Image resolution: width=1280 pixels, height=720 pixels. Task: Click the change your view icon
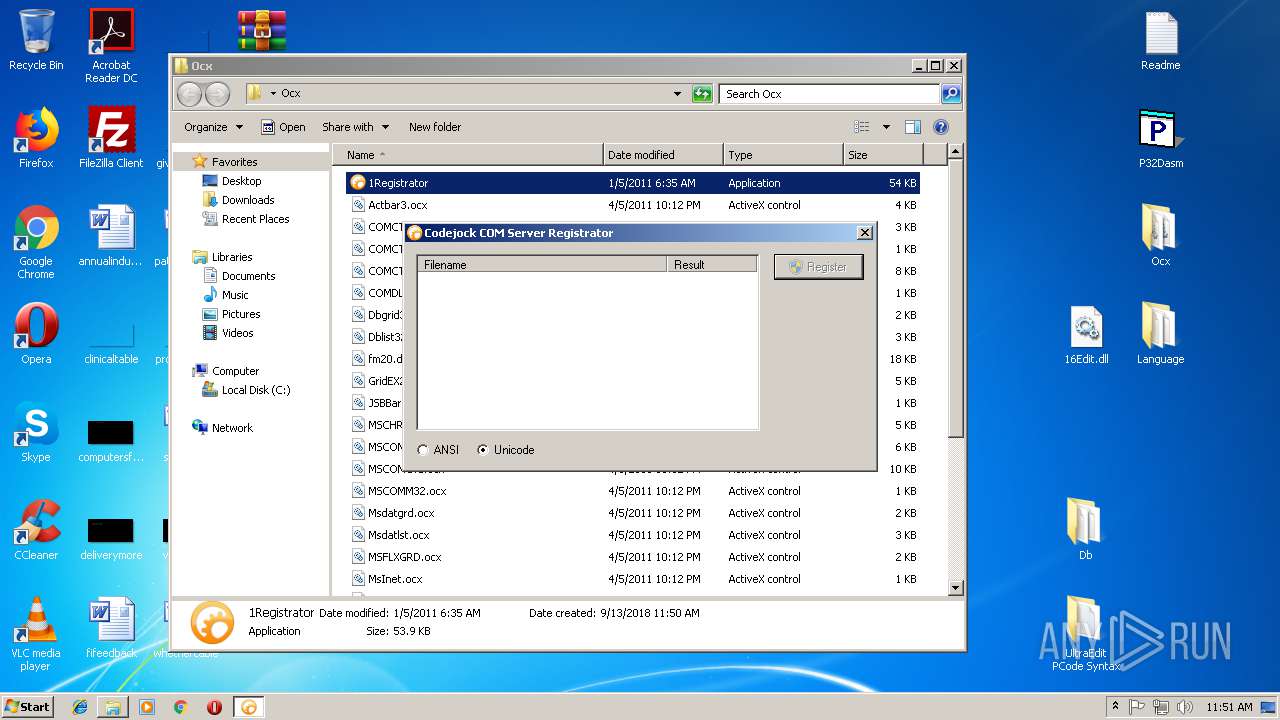point(862,127)
